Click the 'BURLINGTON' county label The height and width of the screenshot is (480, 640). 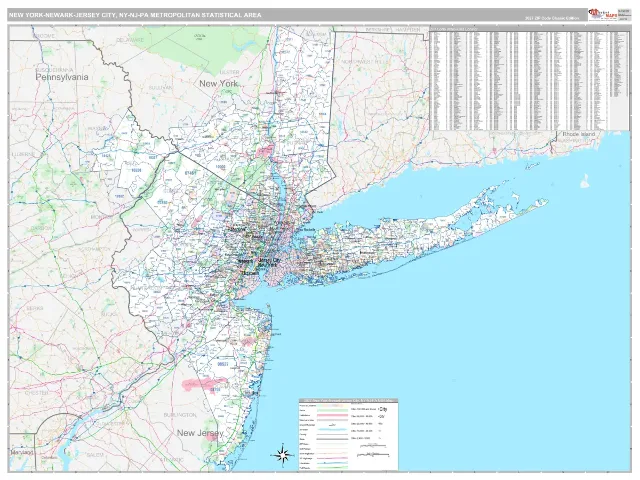(180, 415)
